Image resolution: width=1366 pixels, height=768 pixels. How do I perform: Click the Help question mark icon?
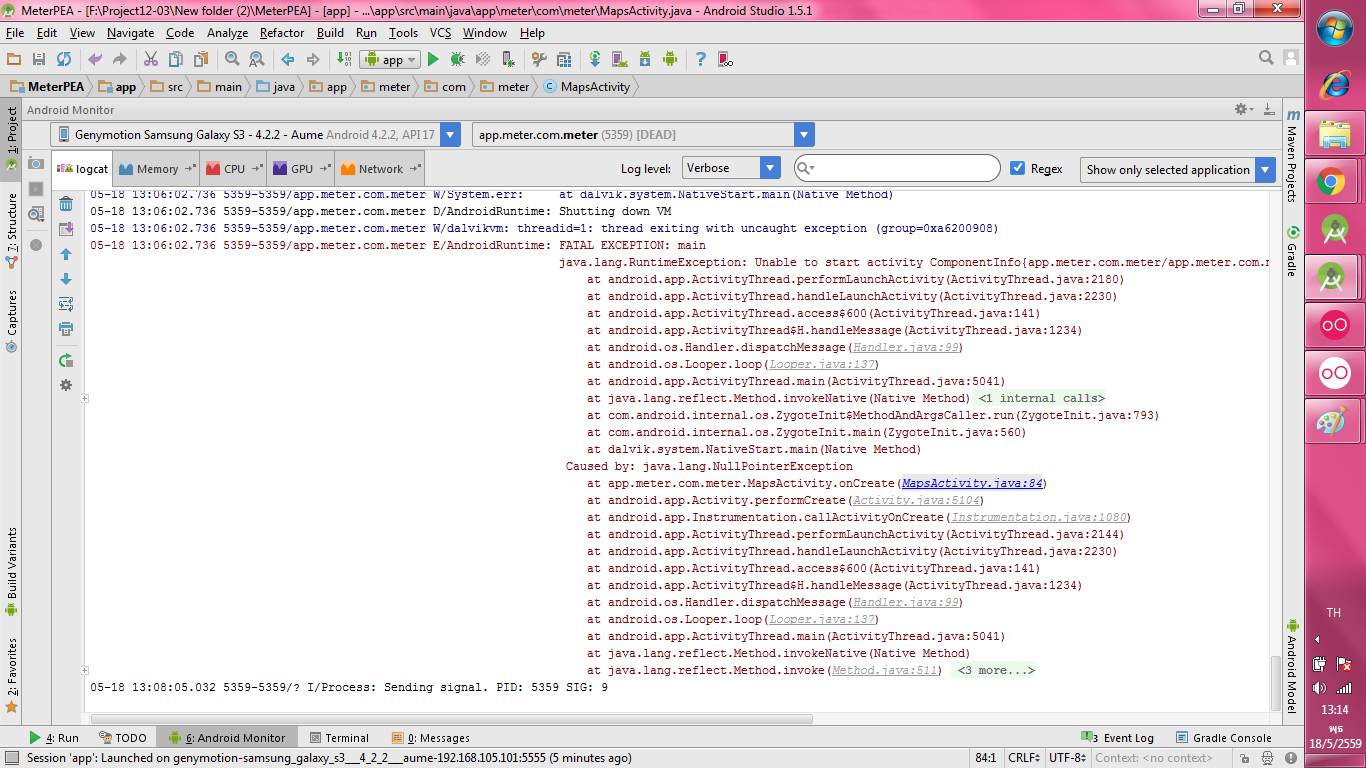pyautogui.click(x=701, y=60)
